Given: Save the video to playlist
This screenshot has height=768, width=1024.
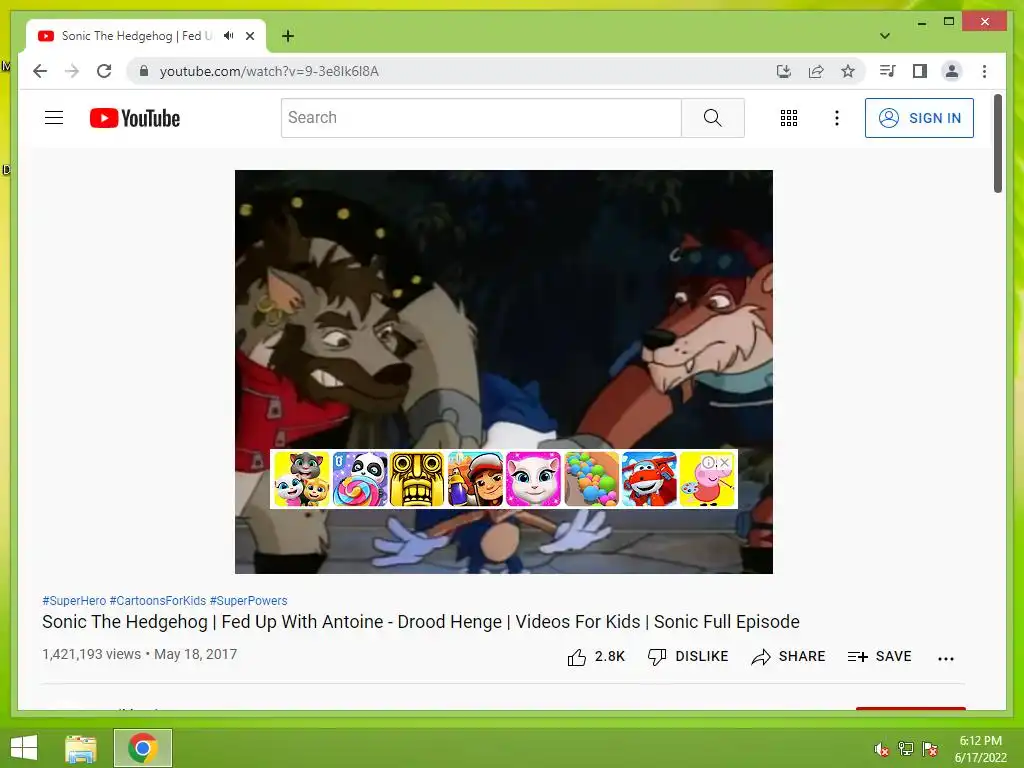Looking at the screenshot, I should [x=879, y=657].
